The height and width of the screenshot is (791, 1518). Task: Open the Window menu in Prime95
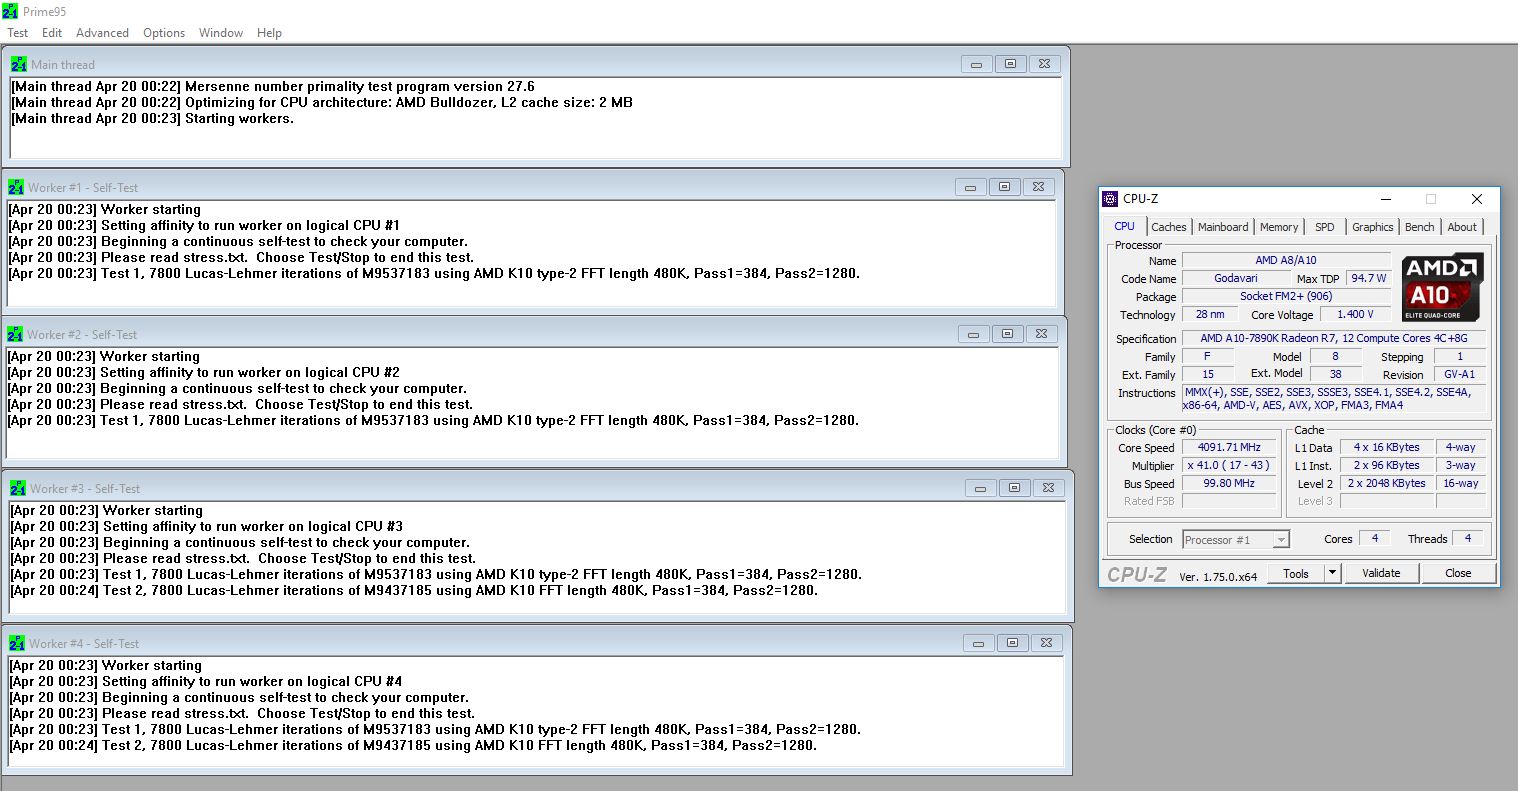pyautogui.click(x=221, y=33)
